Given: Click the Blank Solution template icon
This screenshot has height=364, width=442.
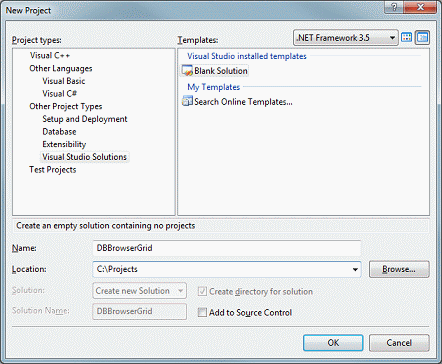Looking at the screenshot, I should coord(187,71).
